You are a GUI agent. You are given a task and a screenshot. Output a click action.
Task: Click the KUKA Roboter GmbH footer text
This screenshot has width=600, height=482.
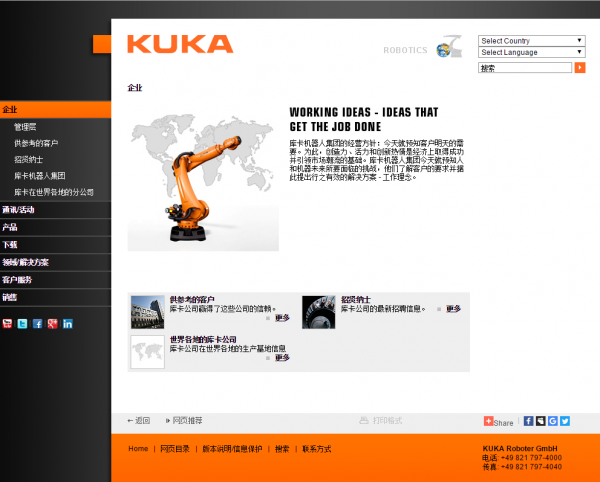[520, 448]
